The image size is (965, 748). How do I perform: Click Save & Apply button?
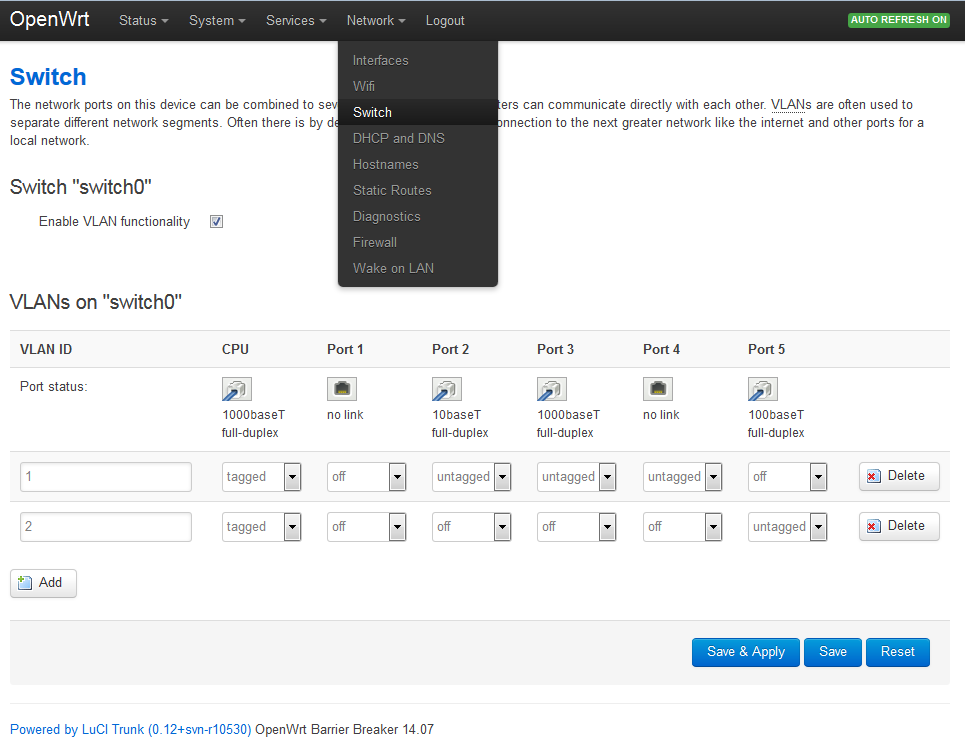(745, 652)
